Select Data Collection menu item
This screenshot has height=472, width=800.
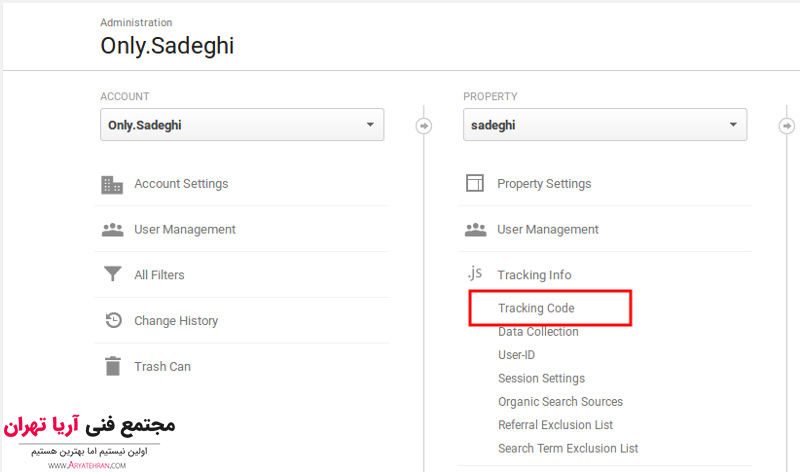[x=538, y=332]
